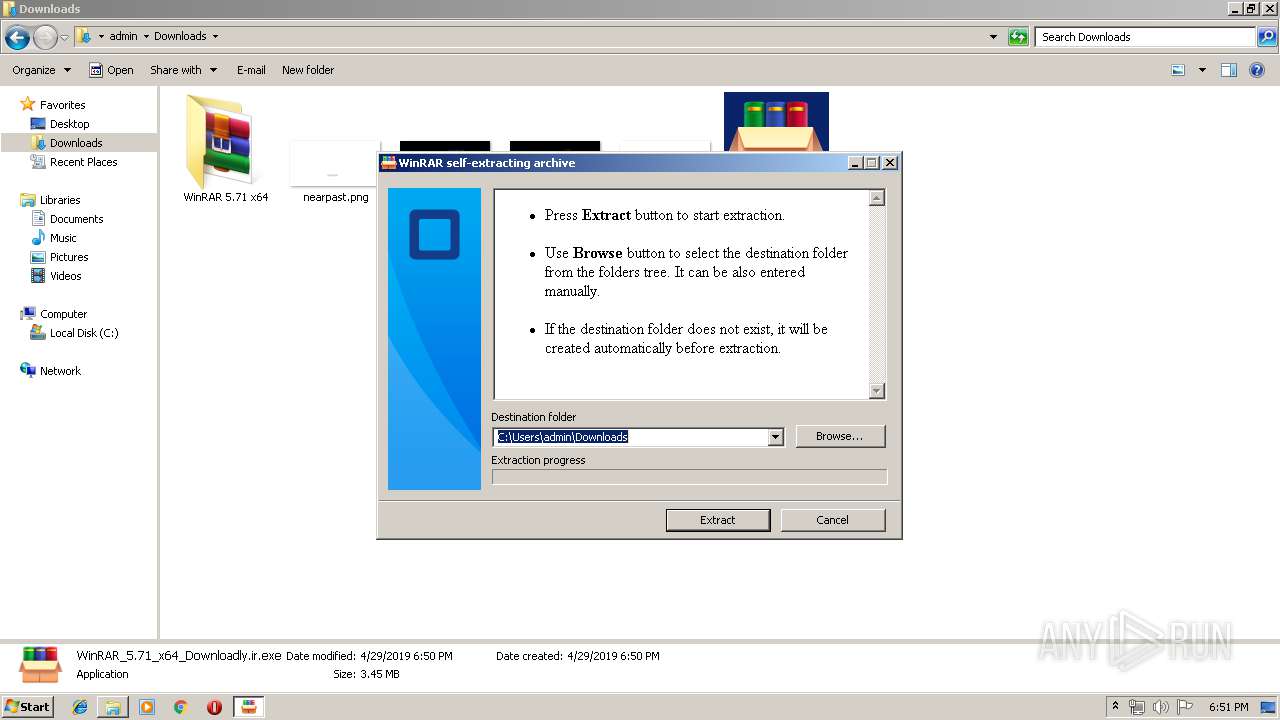Click the Windows Explorer taskbar icon
Screen dimensions: 1280x720
tap(113, 707)
